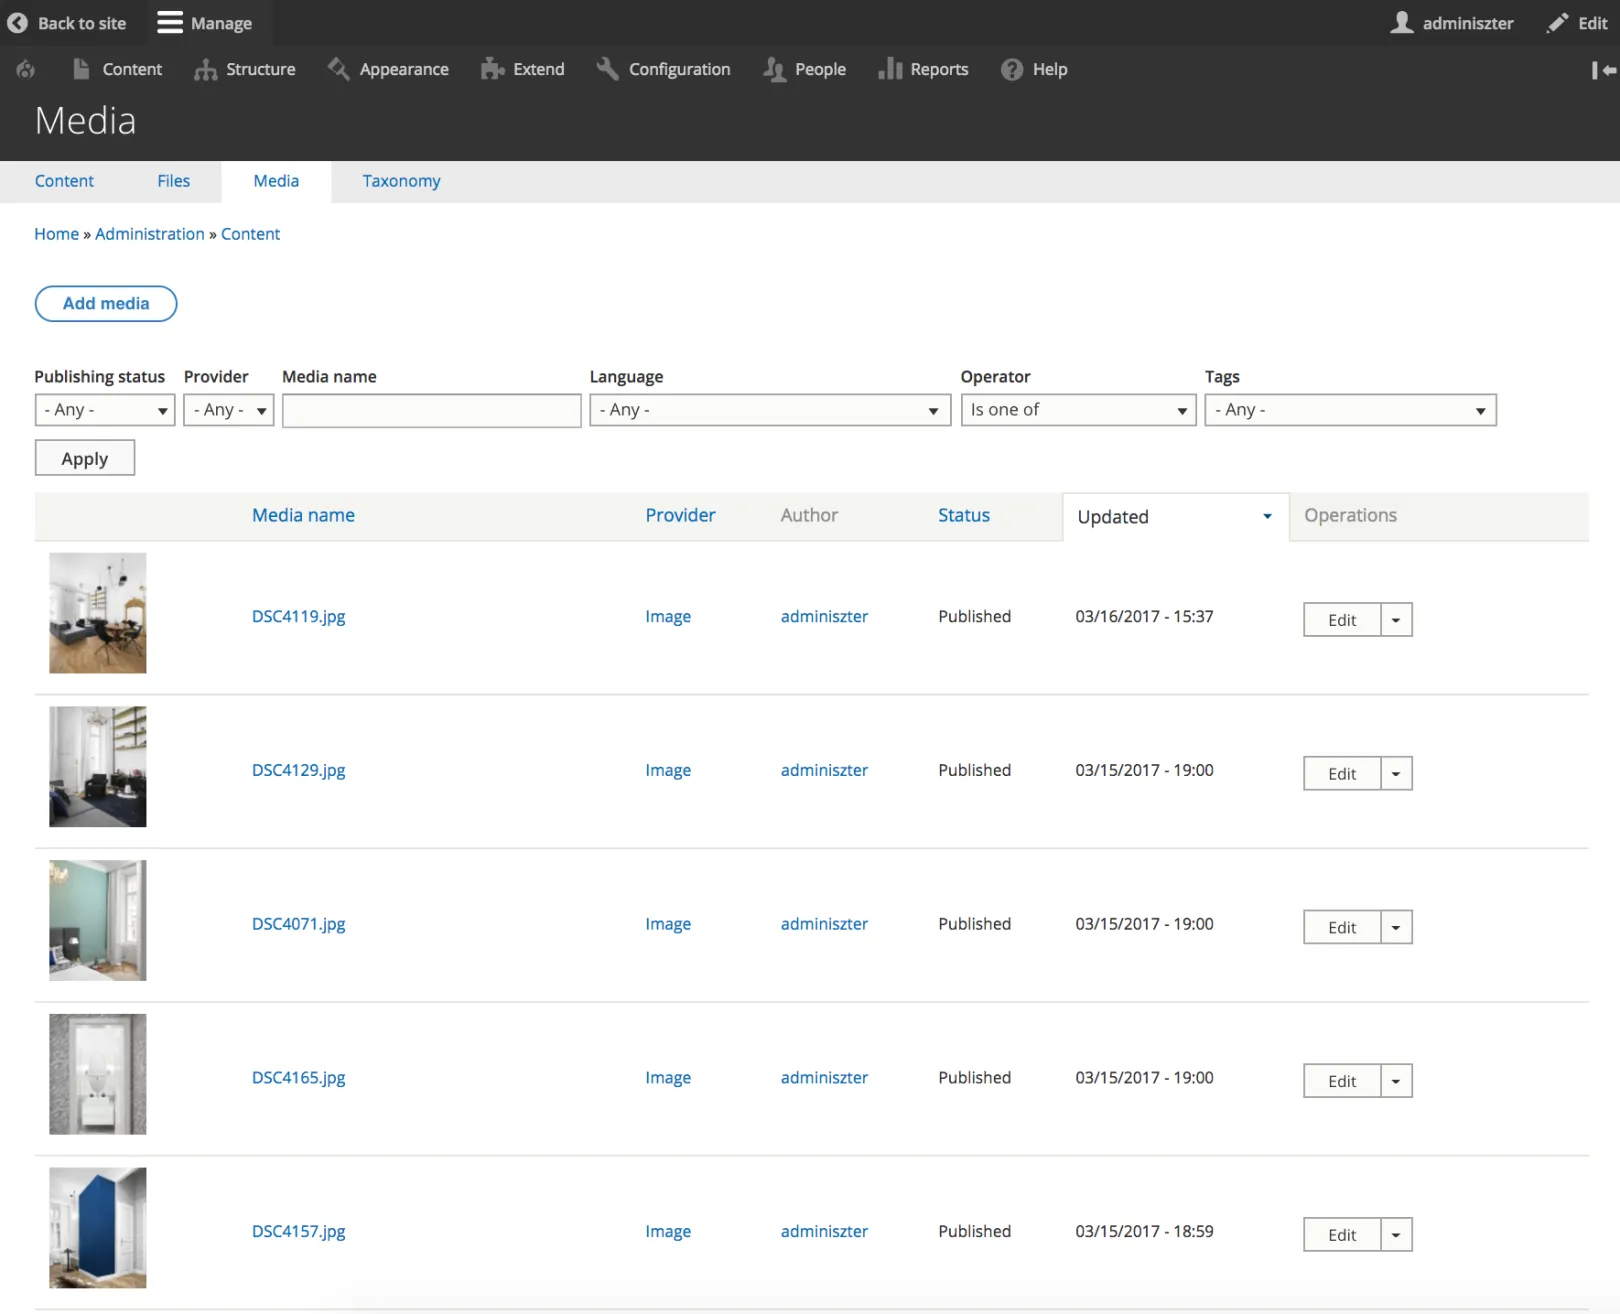Screen dimensions: 1620x1314
Task: Edit the DSC4157.jpg media item
Action: [1342, 1235]
